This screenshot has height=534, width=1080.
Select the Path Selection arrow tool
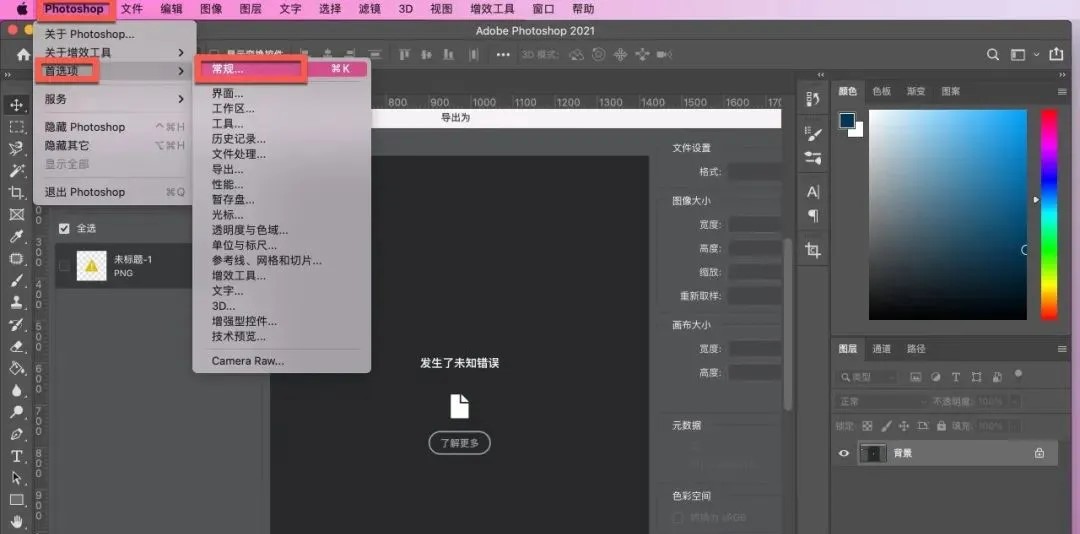[x=17, y=478]
